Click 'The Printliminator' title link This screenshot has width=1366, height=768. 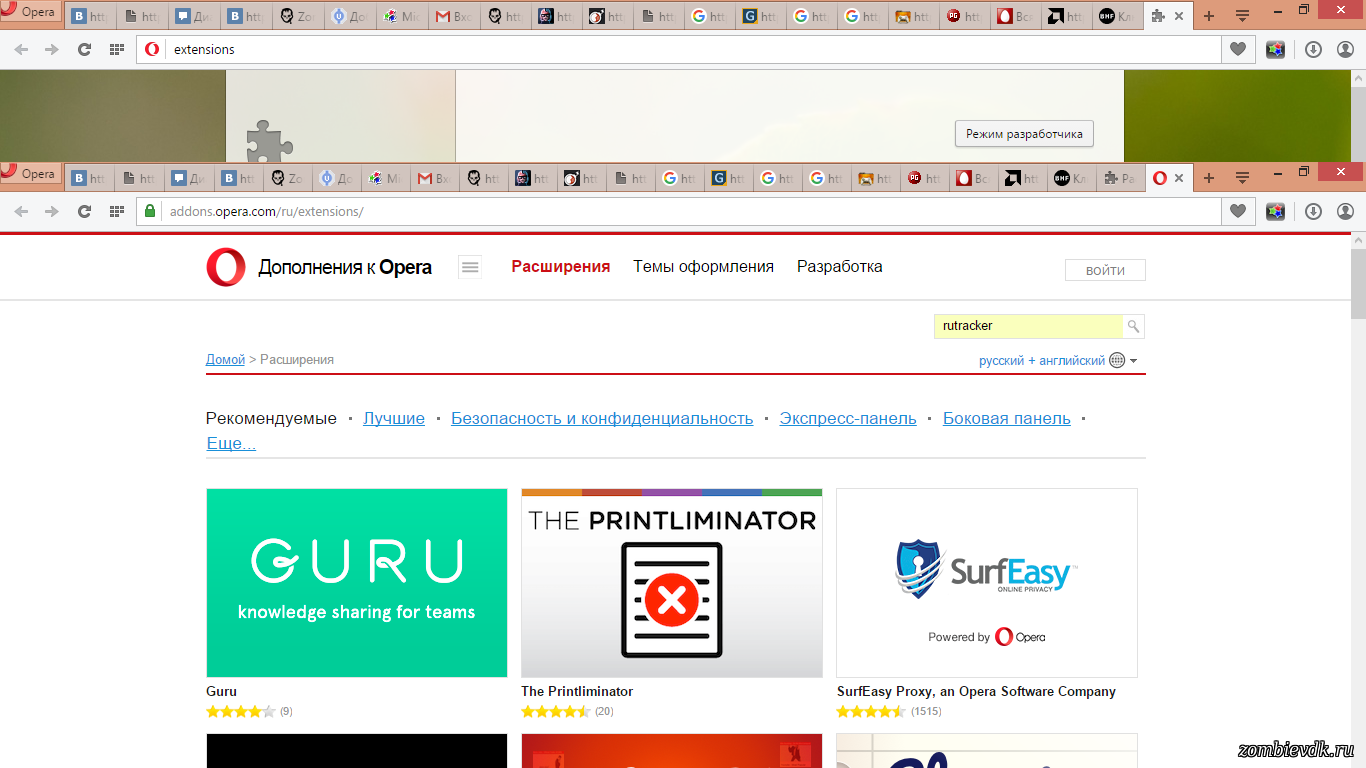tap(577, 691)
